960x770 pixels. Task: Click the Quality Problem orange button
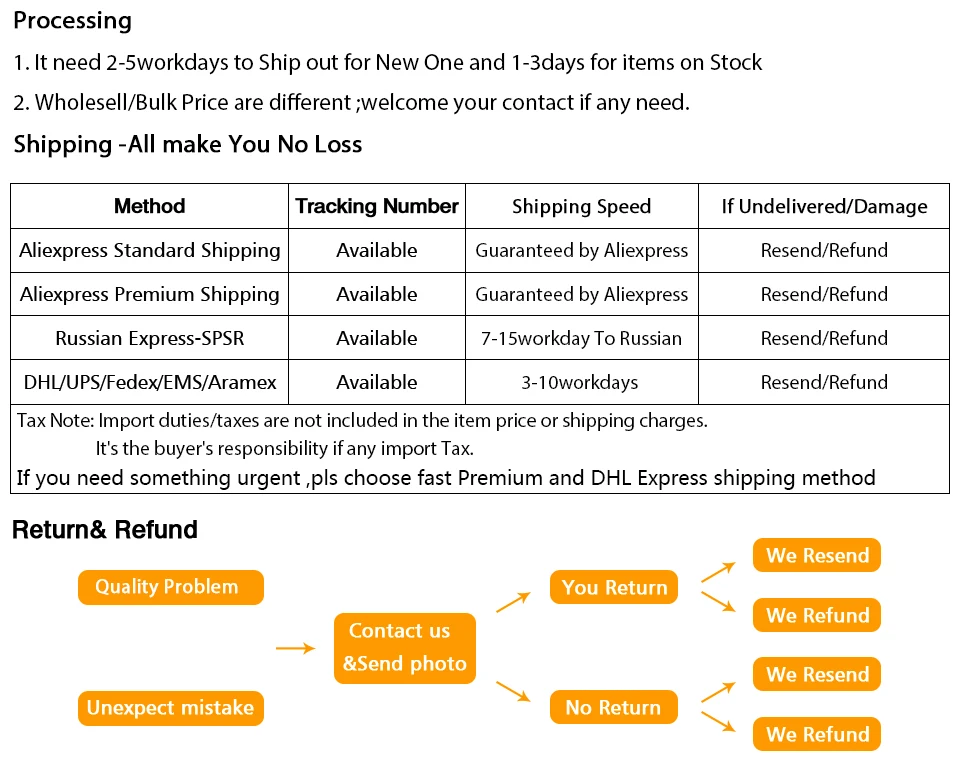[171, 587]
